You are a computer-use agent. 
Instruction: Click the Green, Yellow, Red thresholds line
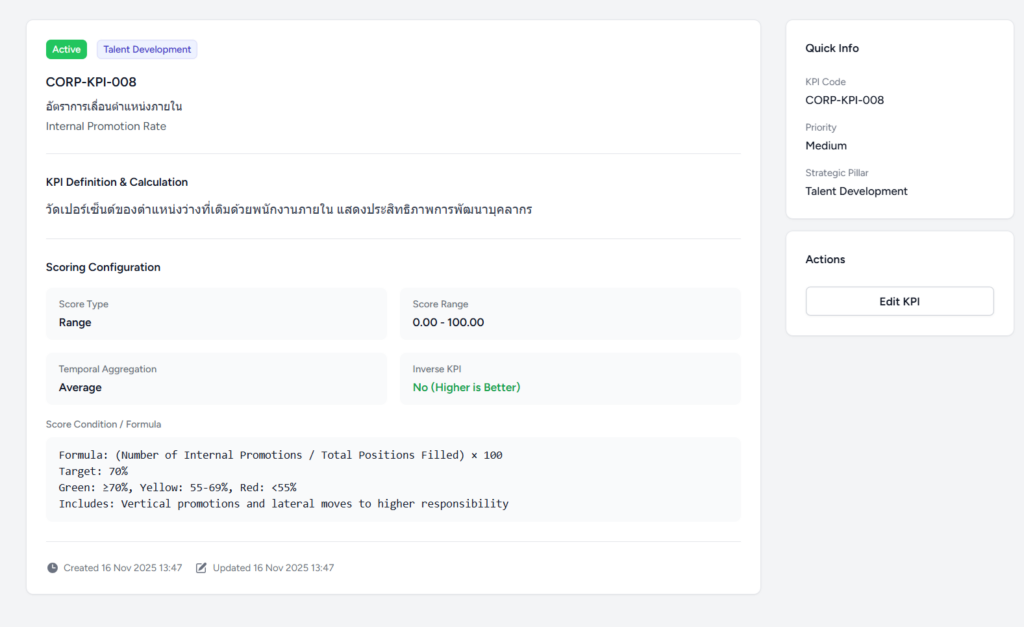[177, 487]
